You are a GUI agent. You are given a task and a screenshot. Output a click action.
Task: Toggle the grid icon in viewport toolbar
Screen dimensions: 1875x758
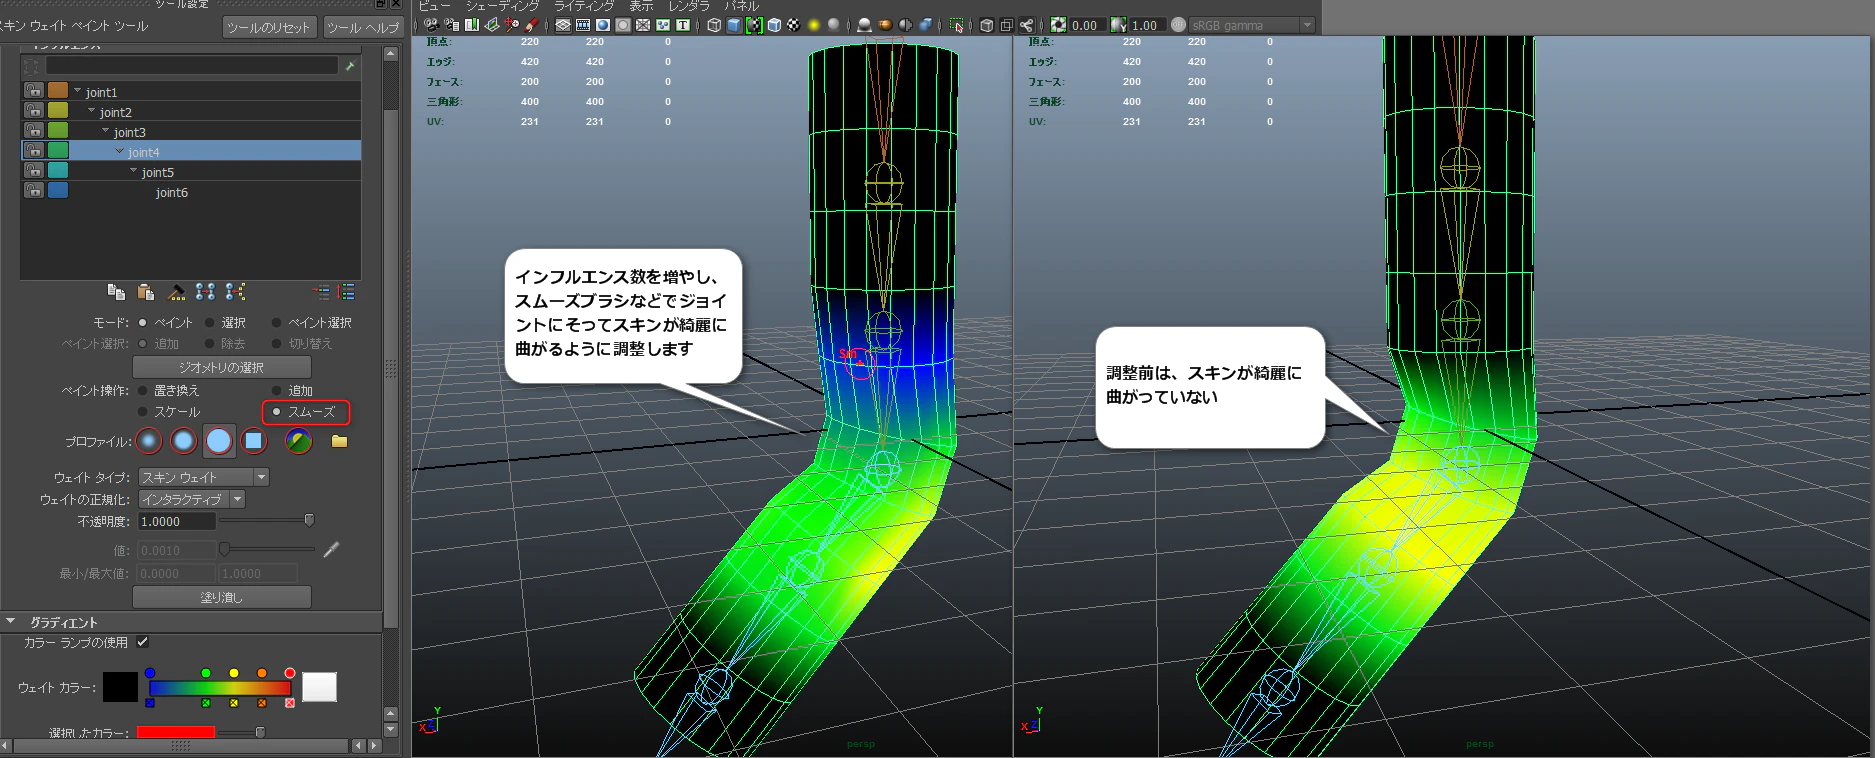point(563,25)
